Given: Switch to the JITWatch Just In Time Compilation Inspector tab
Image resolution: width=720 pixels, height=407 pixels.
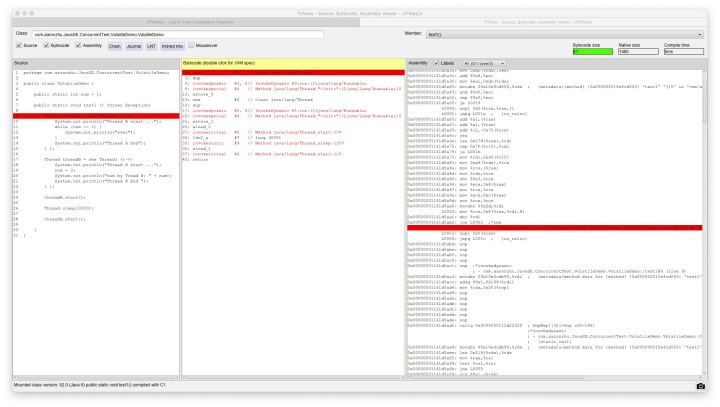Looking at the screenshot, I should click(x=190, y=22).
